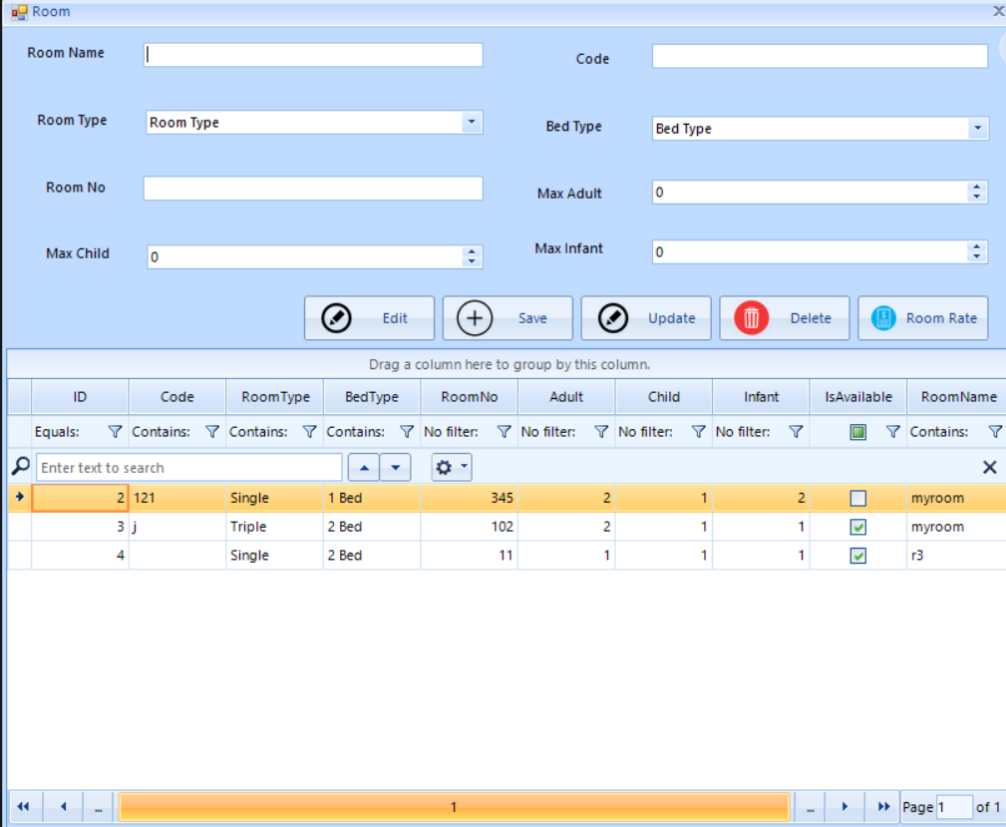
Task: Click into the Room Name field
Action: [313, 55]
